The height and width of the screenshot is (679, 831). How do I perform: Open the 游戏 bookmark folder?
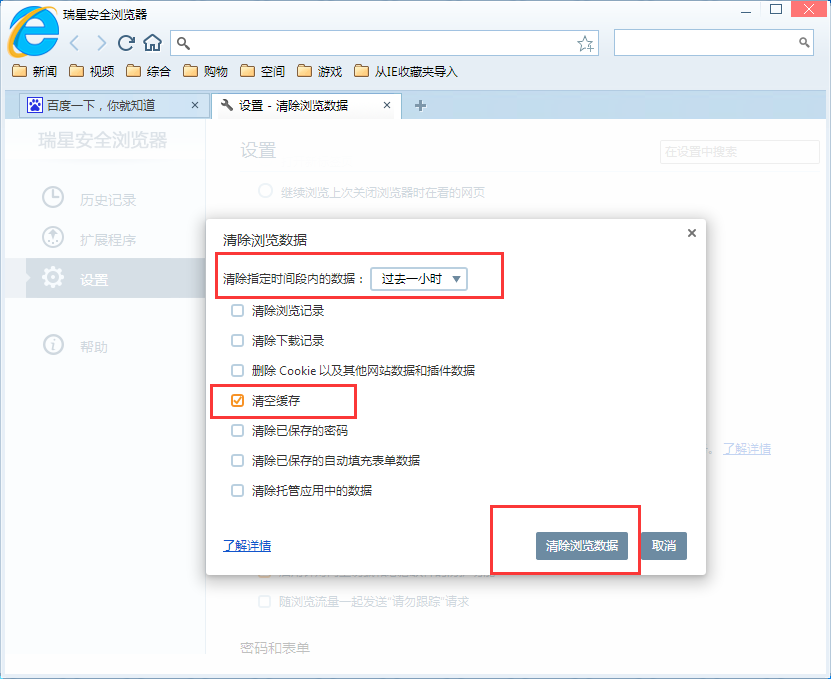click(319, 72)
